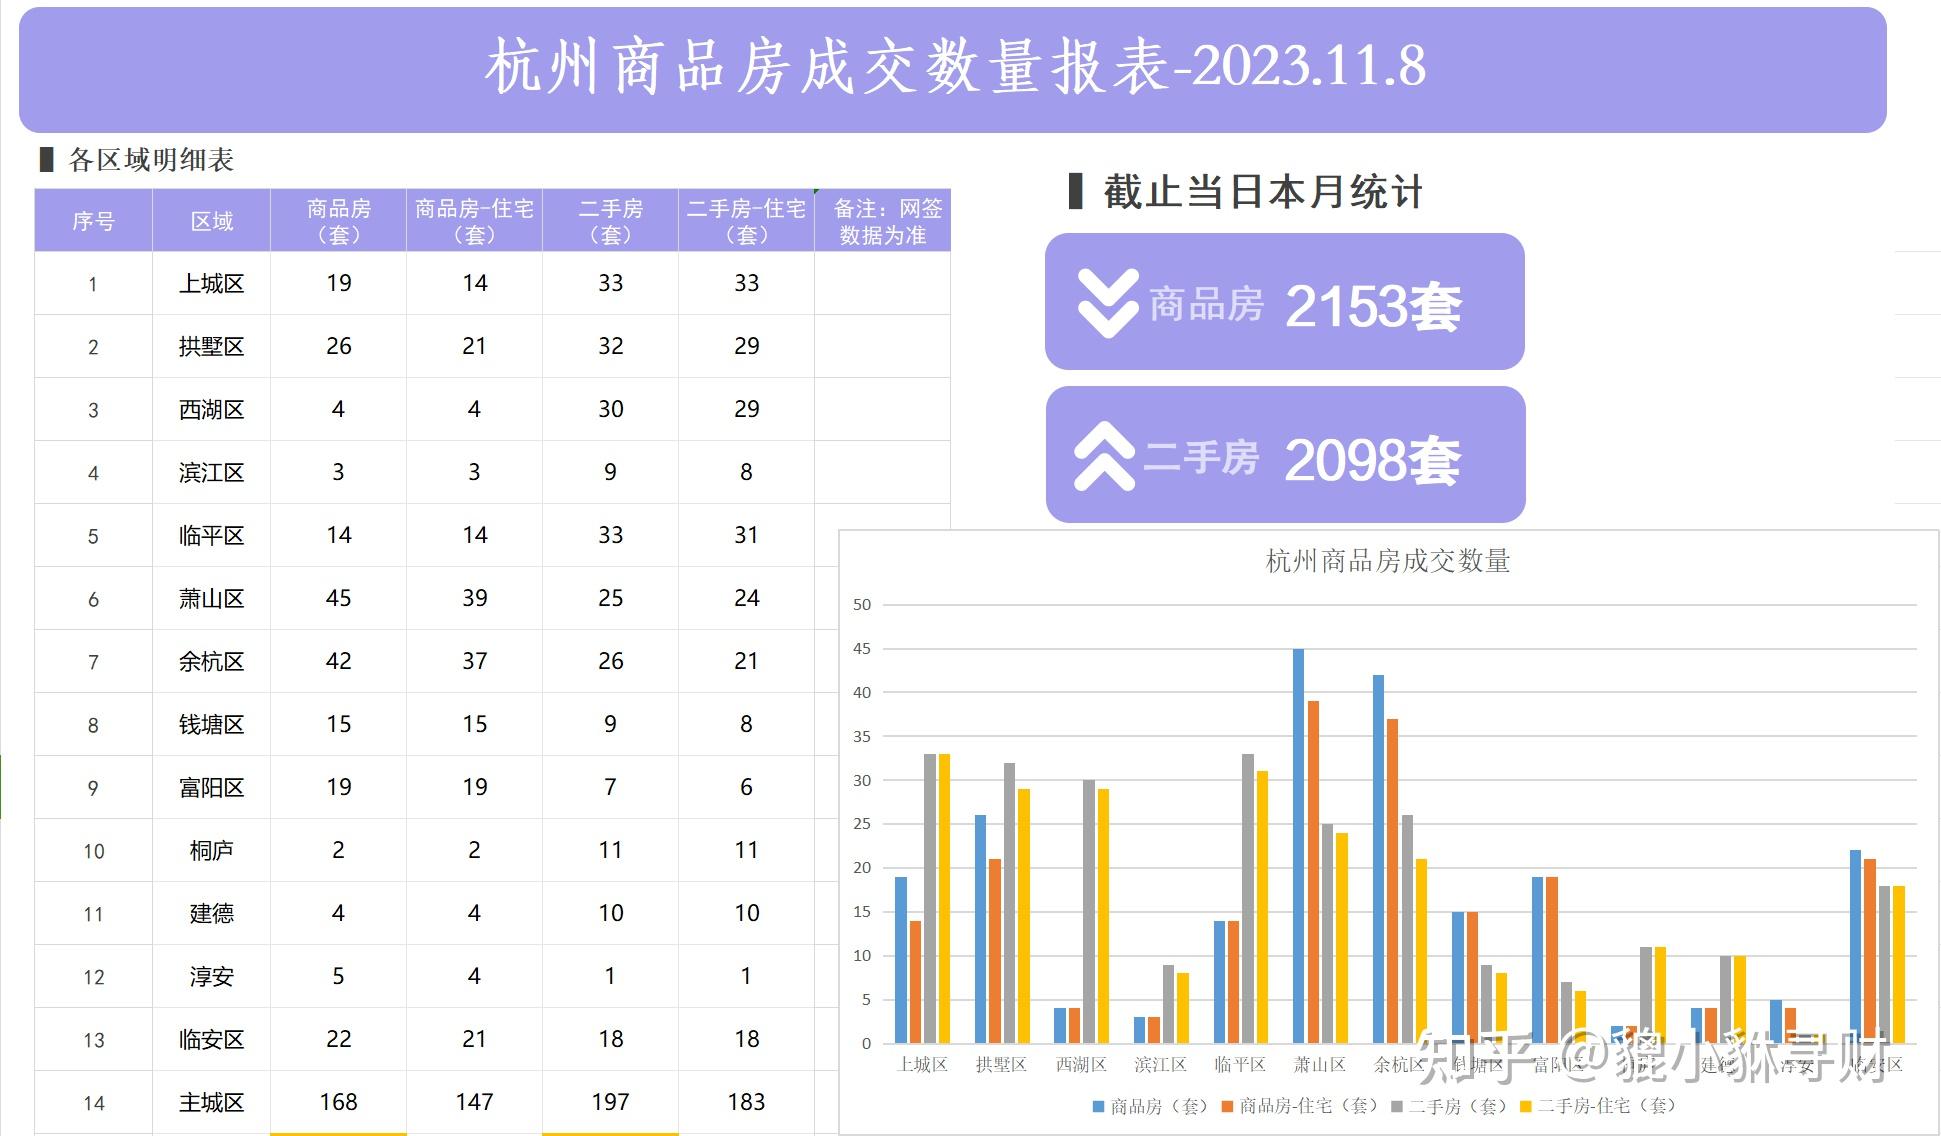Click the 萧山区 cell in the table
The image size is (1941, 1136).
click(212, 599)
